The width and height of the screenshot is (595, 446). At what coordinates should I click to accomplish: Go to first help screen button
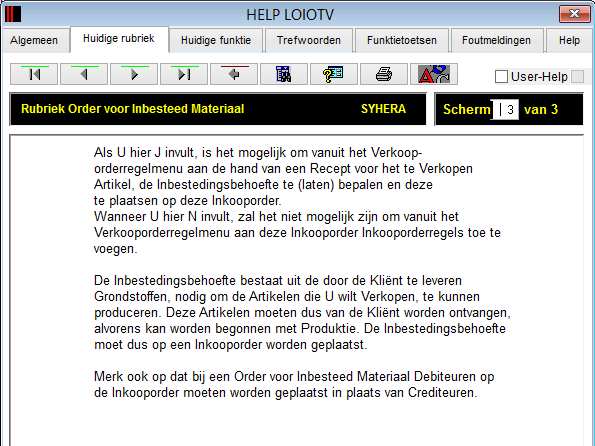(34, 74)
